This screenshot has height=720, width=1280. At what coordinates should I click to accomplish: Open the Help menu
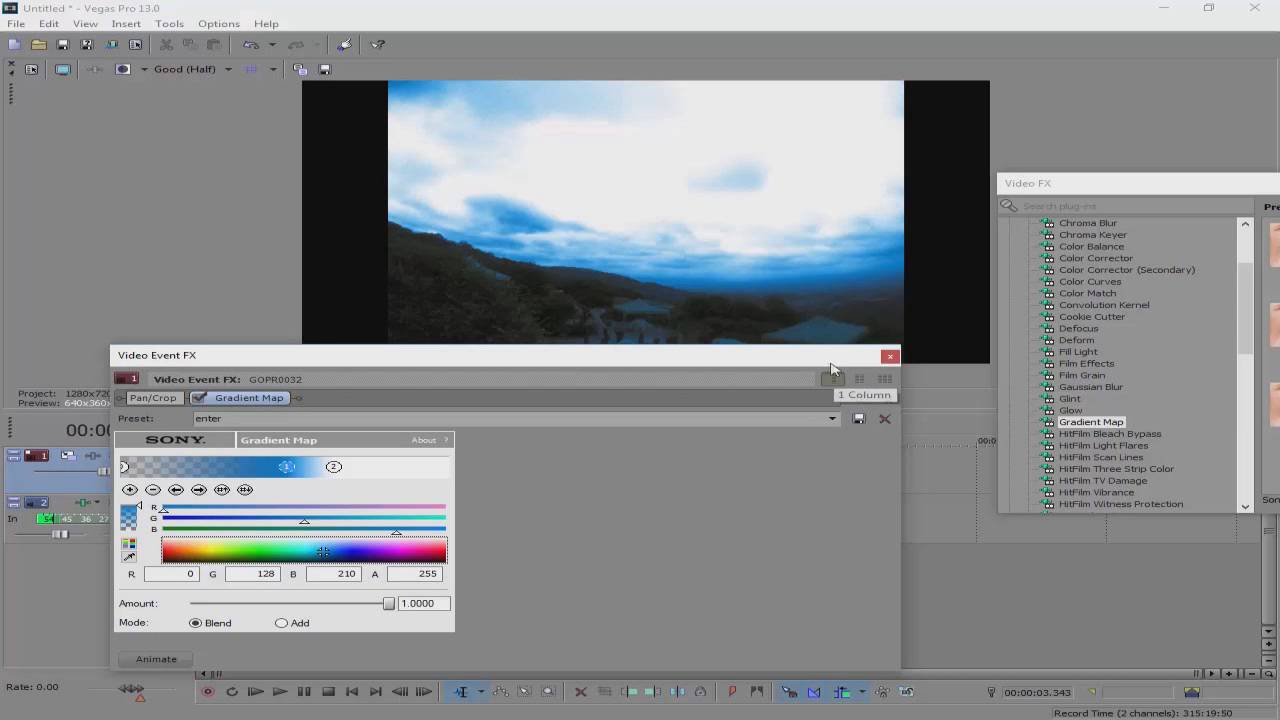pyautogui.click(x=266, y=24)
